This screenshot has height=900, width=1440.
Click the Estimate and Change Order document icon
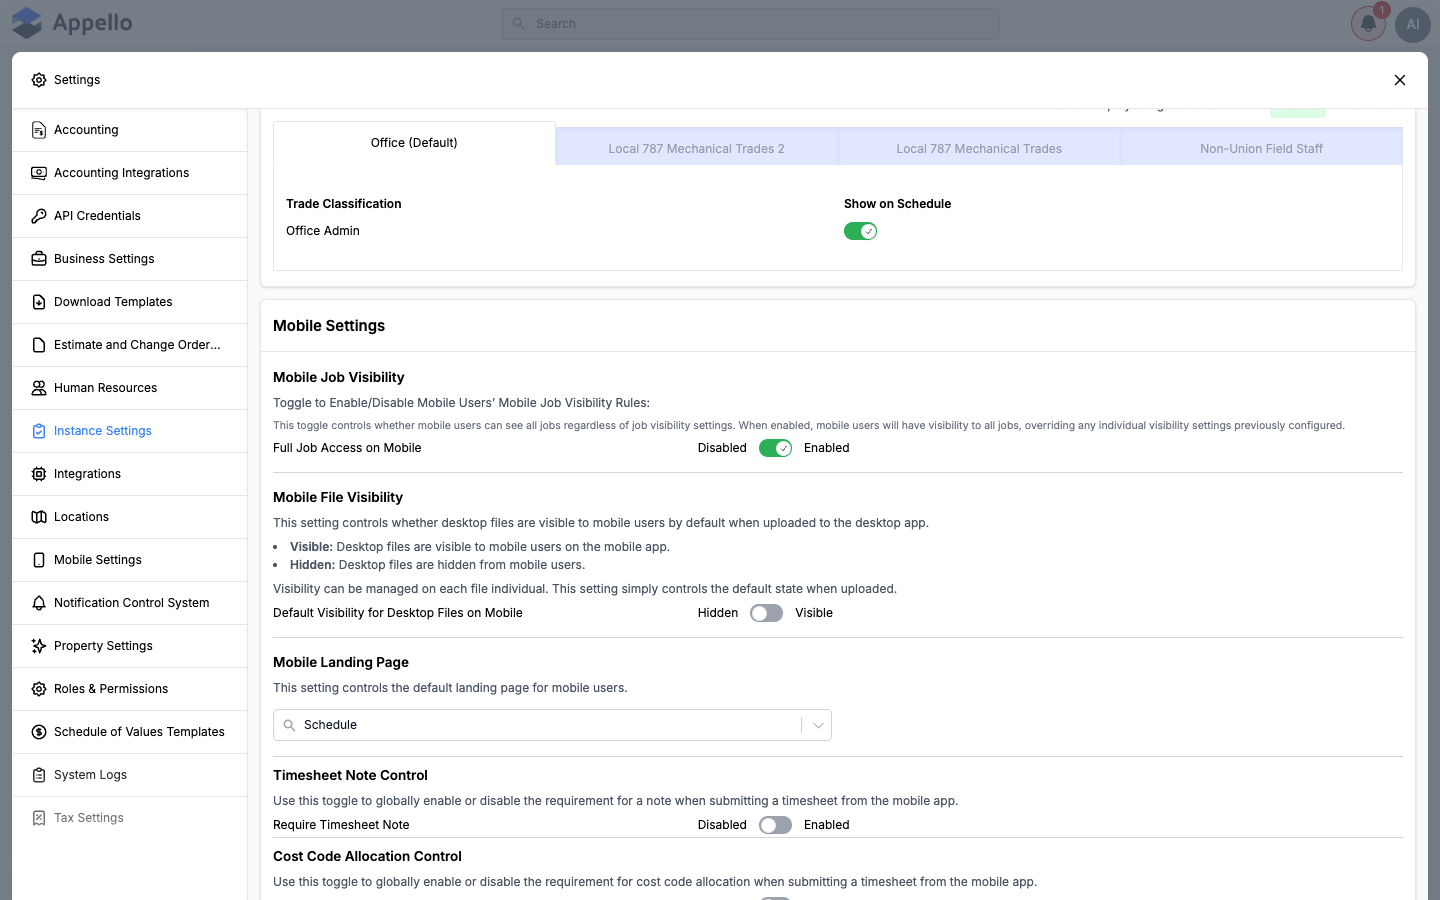click(x=39, y=345)
